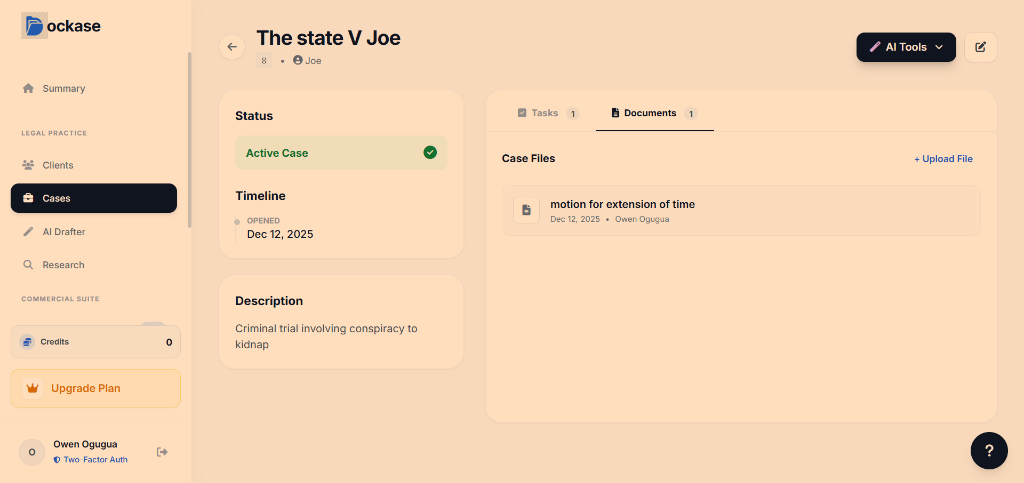This screenshot has width=1024, height=483.
Task: Click the sidebar vertical scrollbar
Action: point(189,140)
